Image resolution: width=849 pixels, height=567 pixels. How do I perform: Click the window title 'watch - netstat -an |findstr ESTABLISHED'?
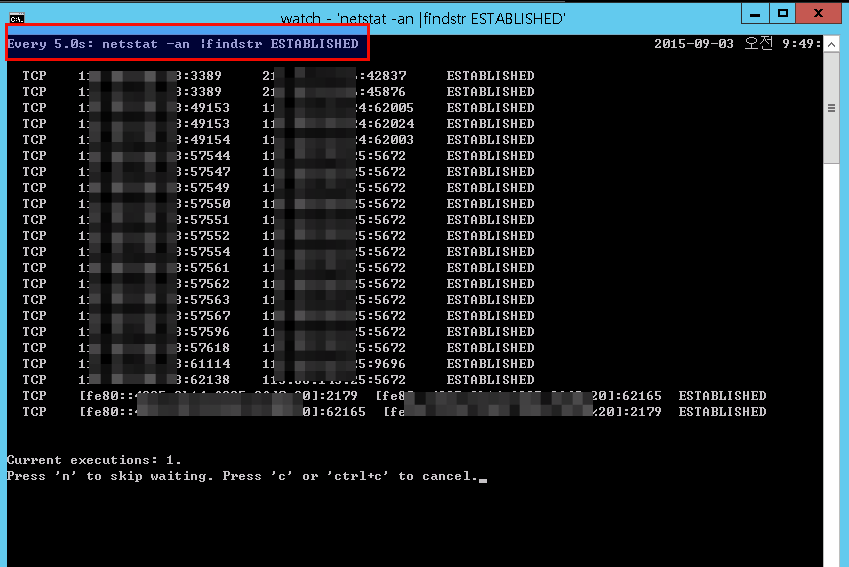(x=423, y=19)
